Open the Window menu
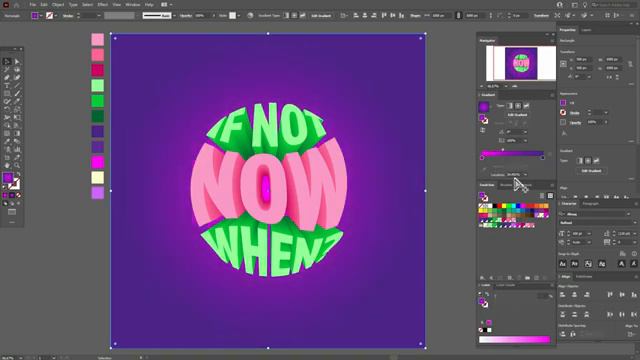This screenshot has height=360, width=640. pyautogui.click(x=133, y=4)
